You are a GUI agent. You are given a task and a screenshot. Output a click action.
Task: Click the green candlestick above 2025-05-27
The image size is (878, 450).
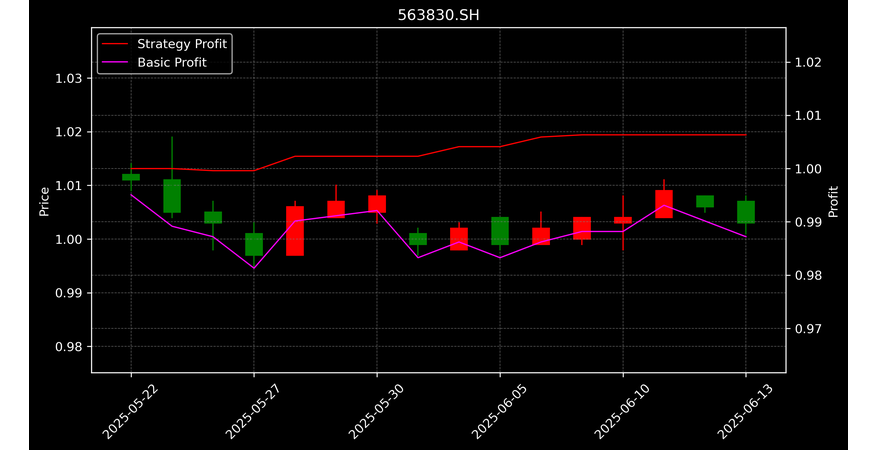(x=254, y=245)
